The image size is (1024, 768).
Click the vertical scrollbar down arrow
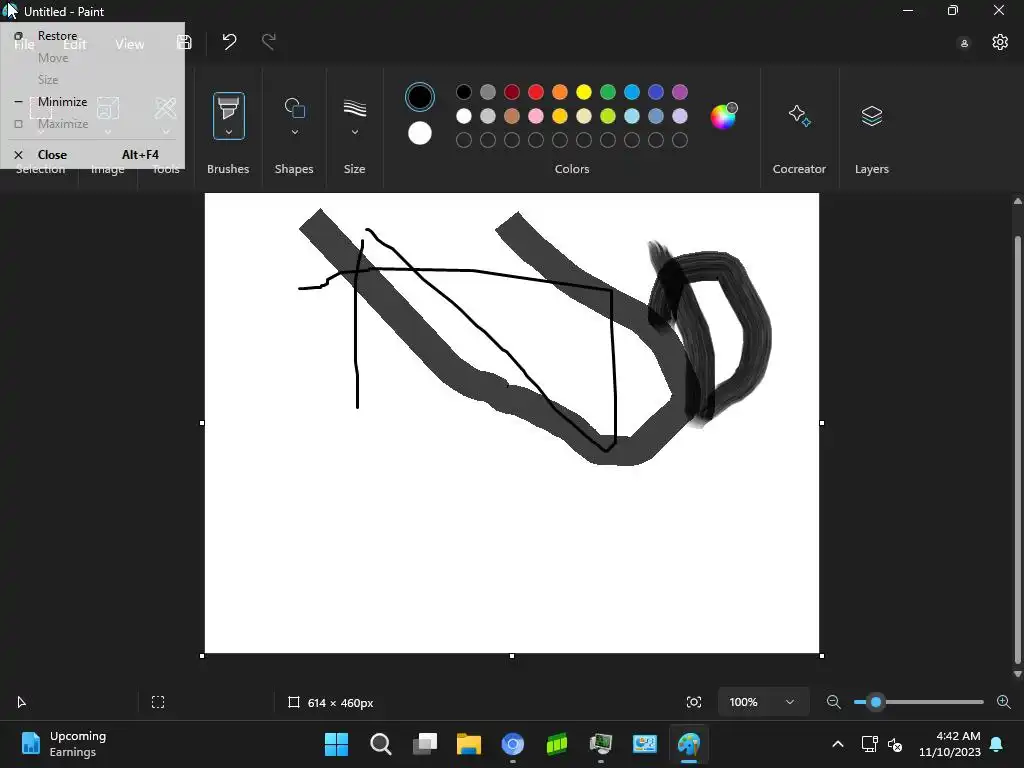(x=1017, y=674)
